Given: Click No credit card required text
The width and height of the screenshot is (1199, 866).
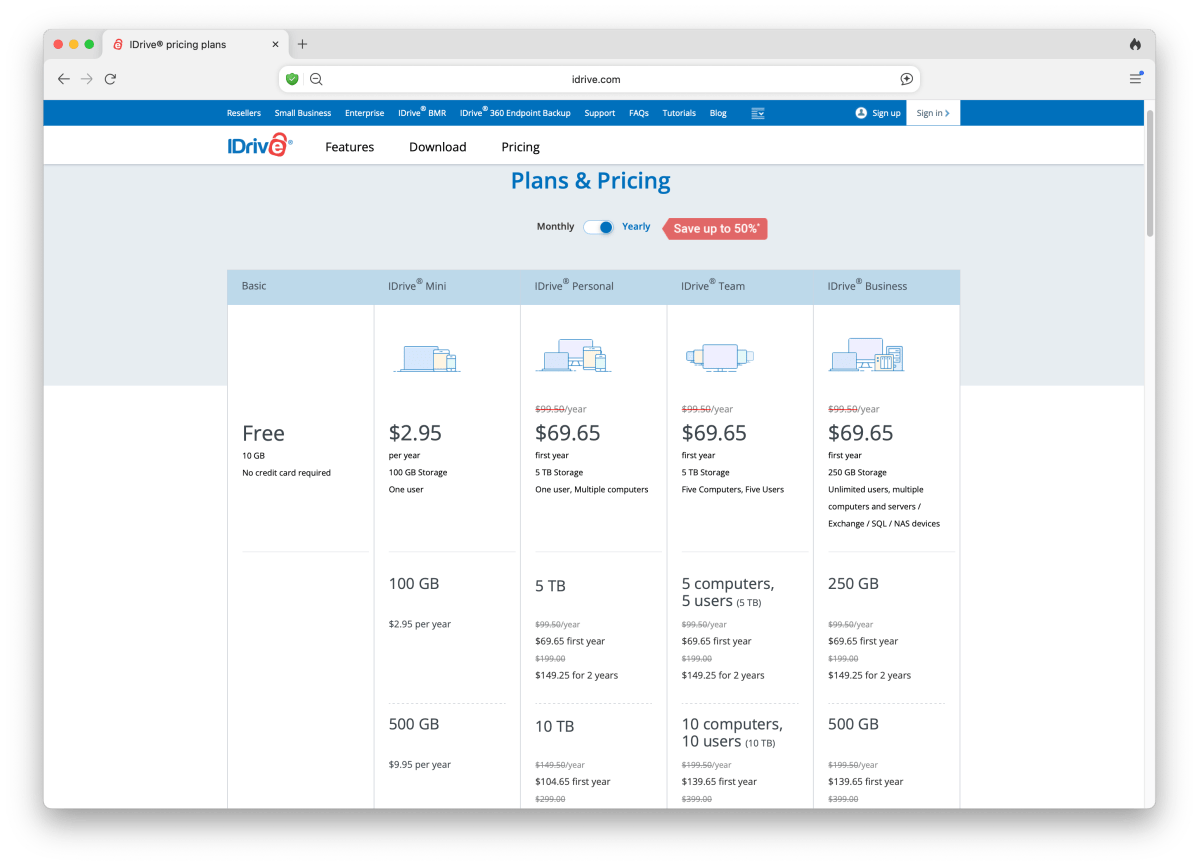Looking at the screenshot, I should pos(287,472).
